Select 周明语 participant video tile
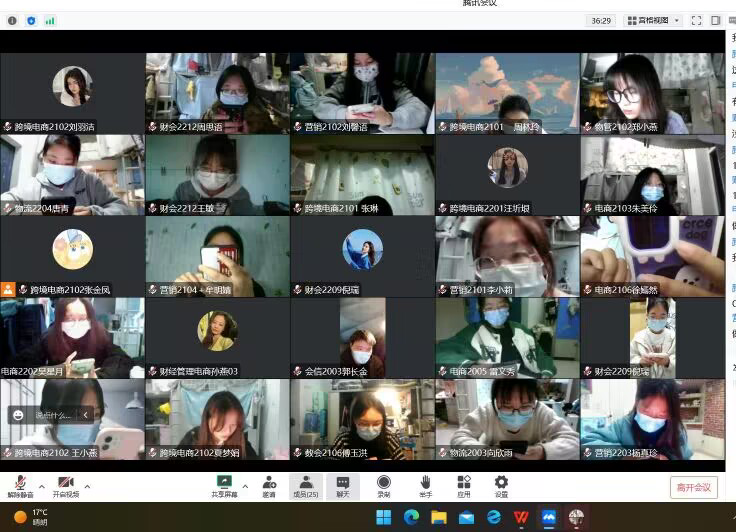 point(217,93)
